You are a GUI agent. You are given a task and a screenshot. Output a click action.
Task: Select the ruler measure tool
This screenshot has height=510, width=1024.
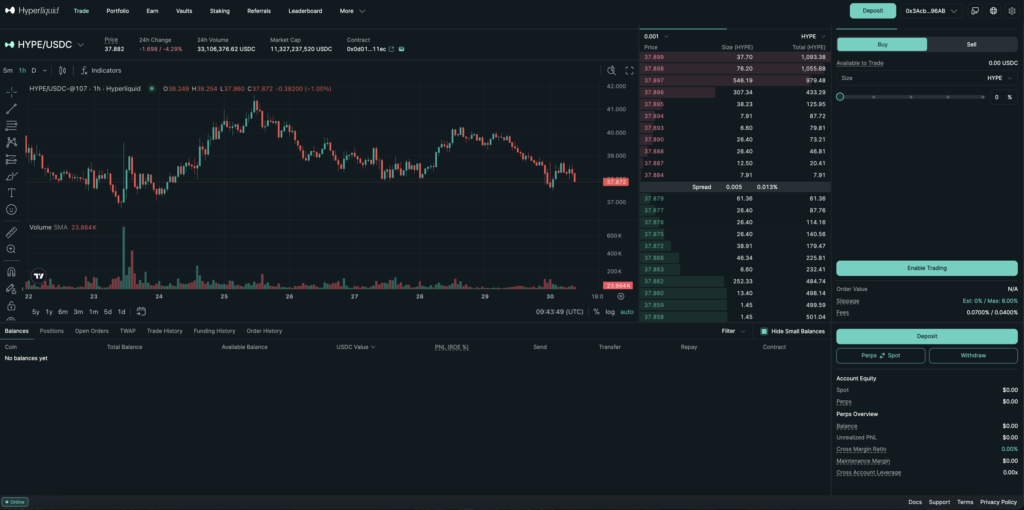click(11, 232)
